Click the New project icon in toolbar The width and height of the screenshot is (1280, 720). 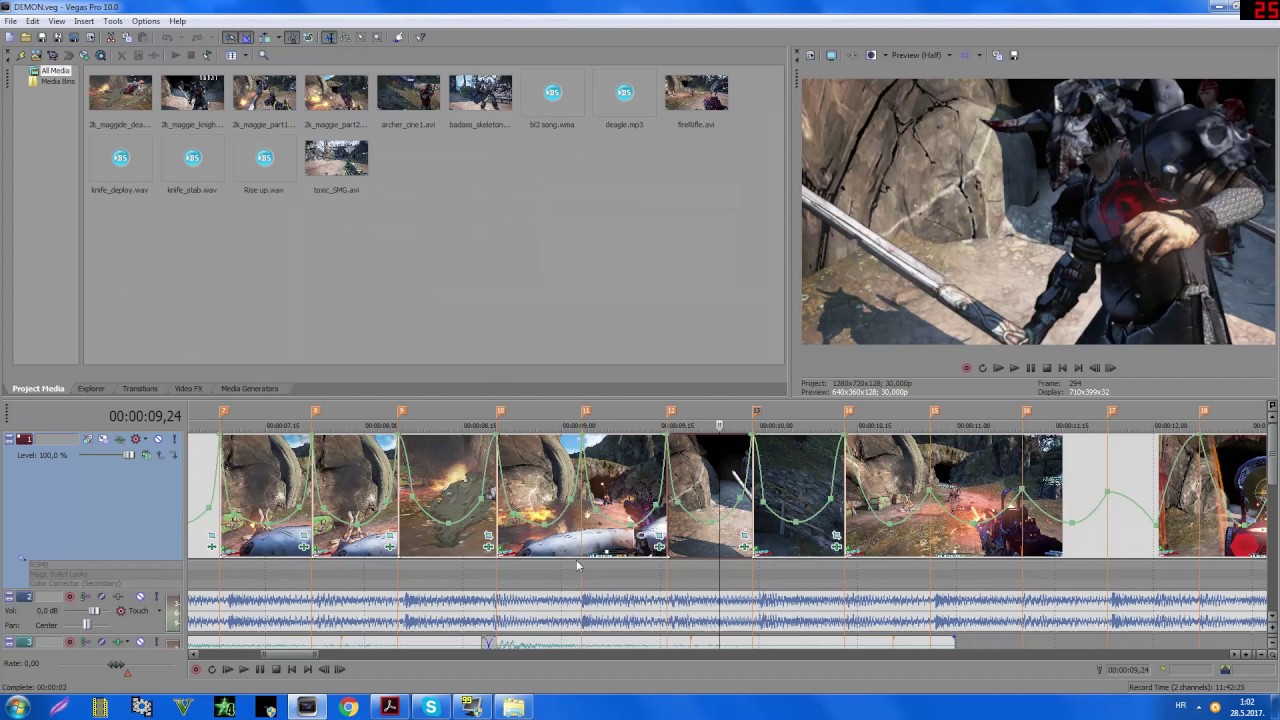[x=9, y=37]
